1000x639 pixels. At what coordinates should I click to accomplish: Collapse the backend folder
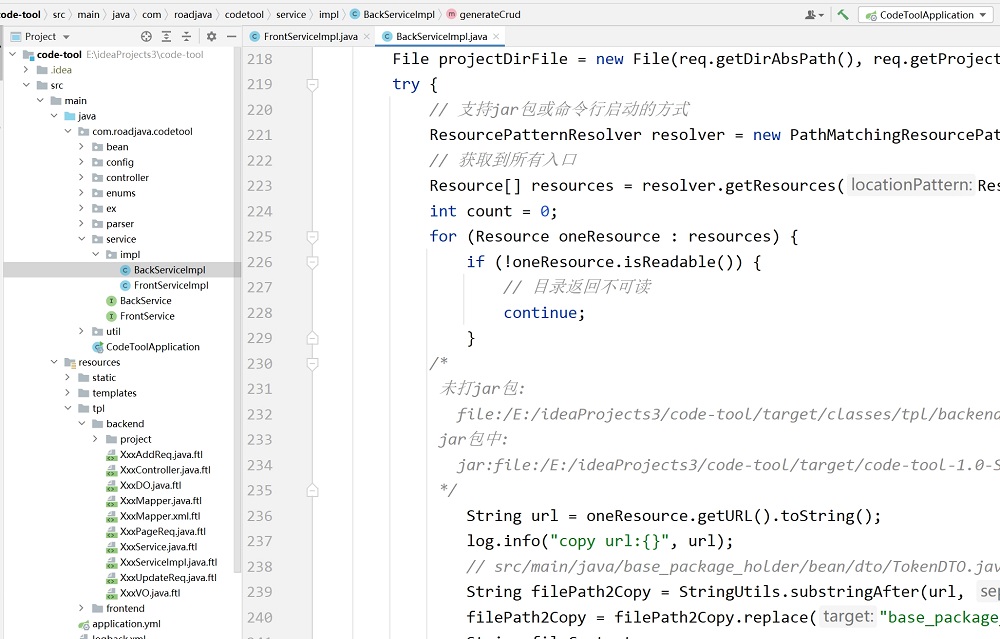[x=81, y=423]
